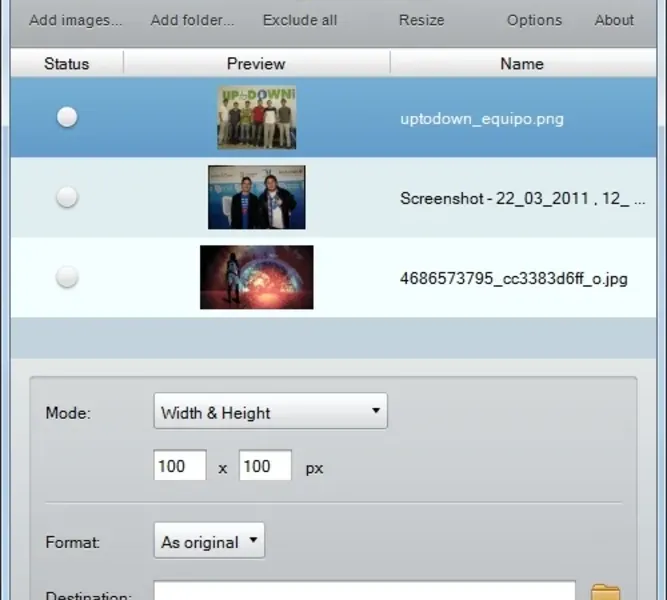Click into the Destination path field

[x=365, y=591]
